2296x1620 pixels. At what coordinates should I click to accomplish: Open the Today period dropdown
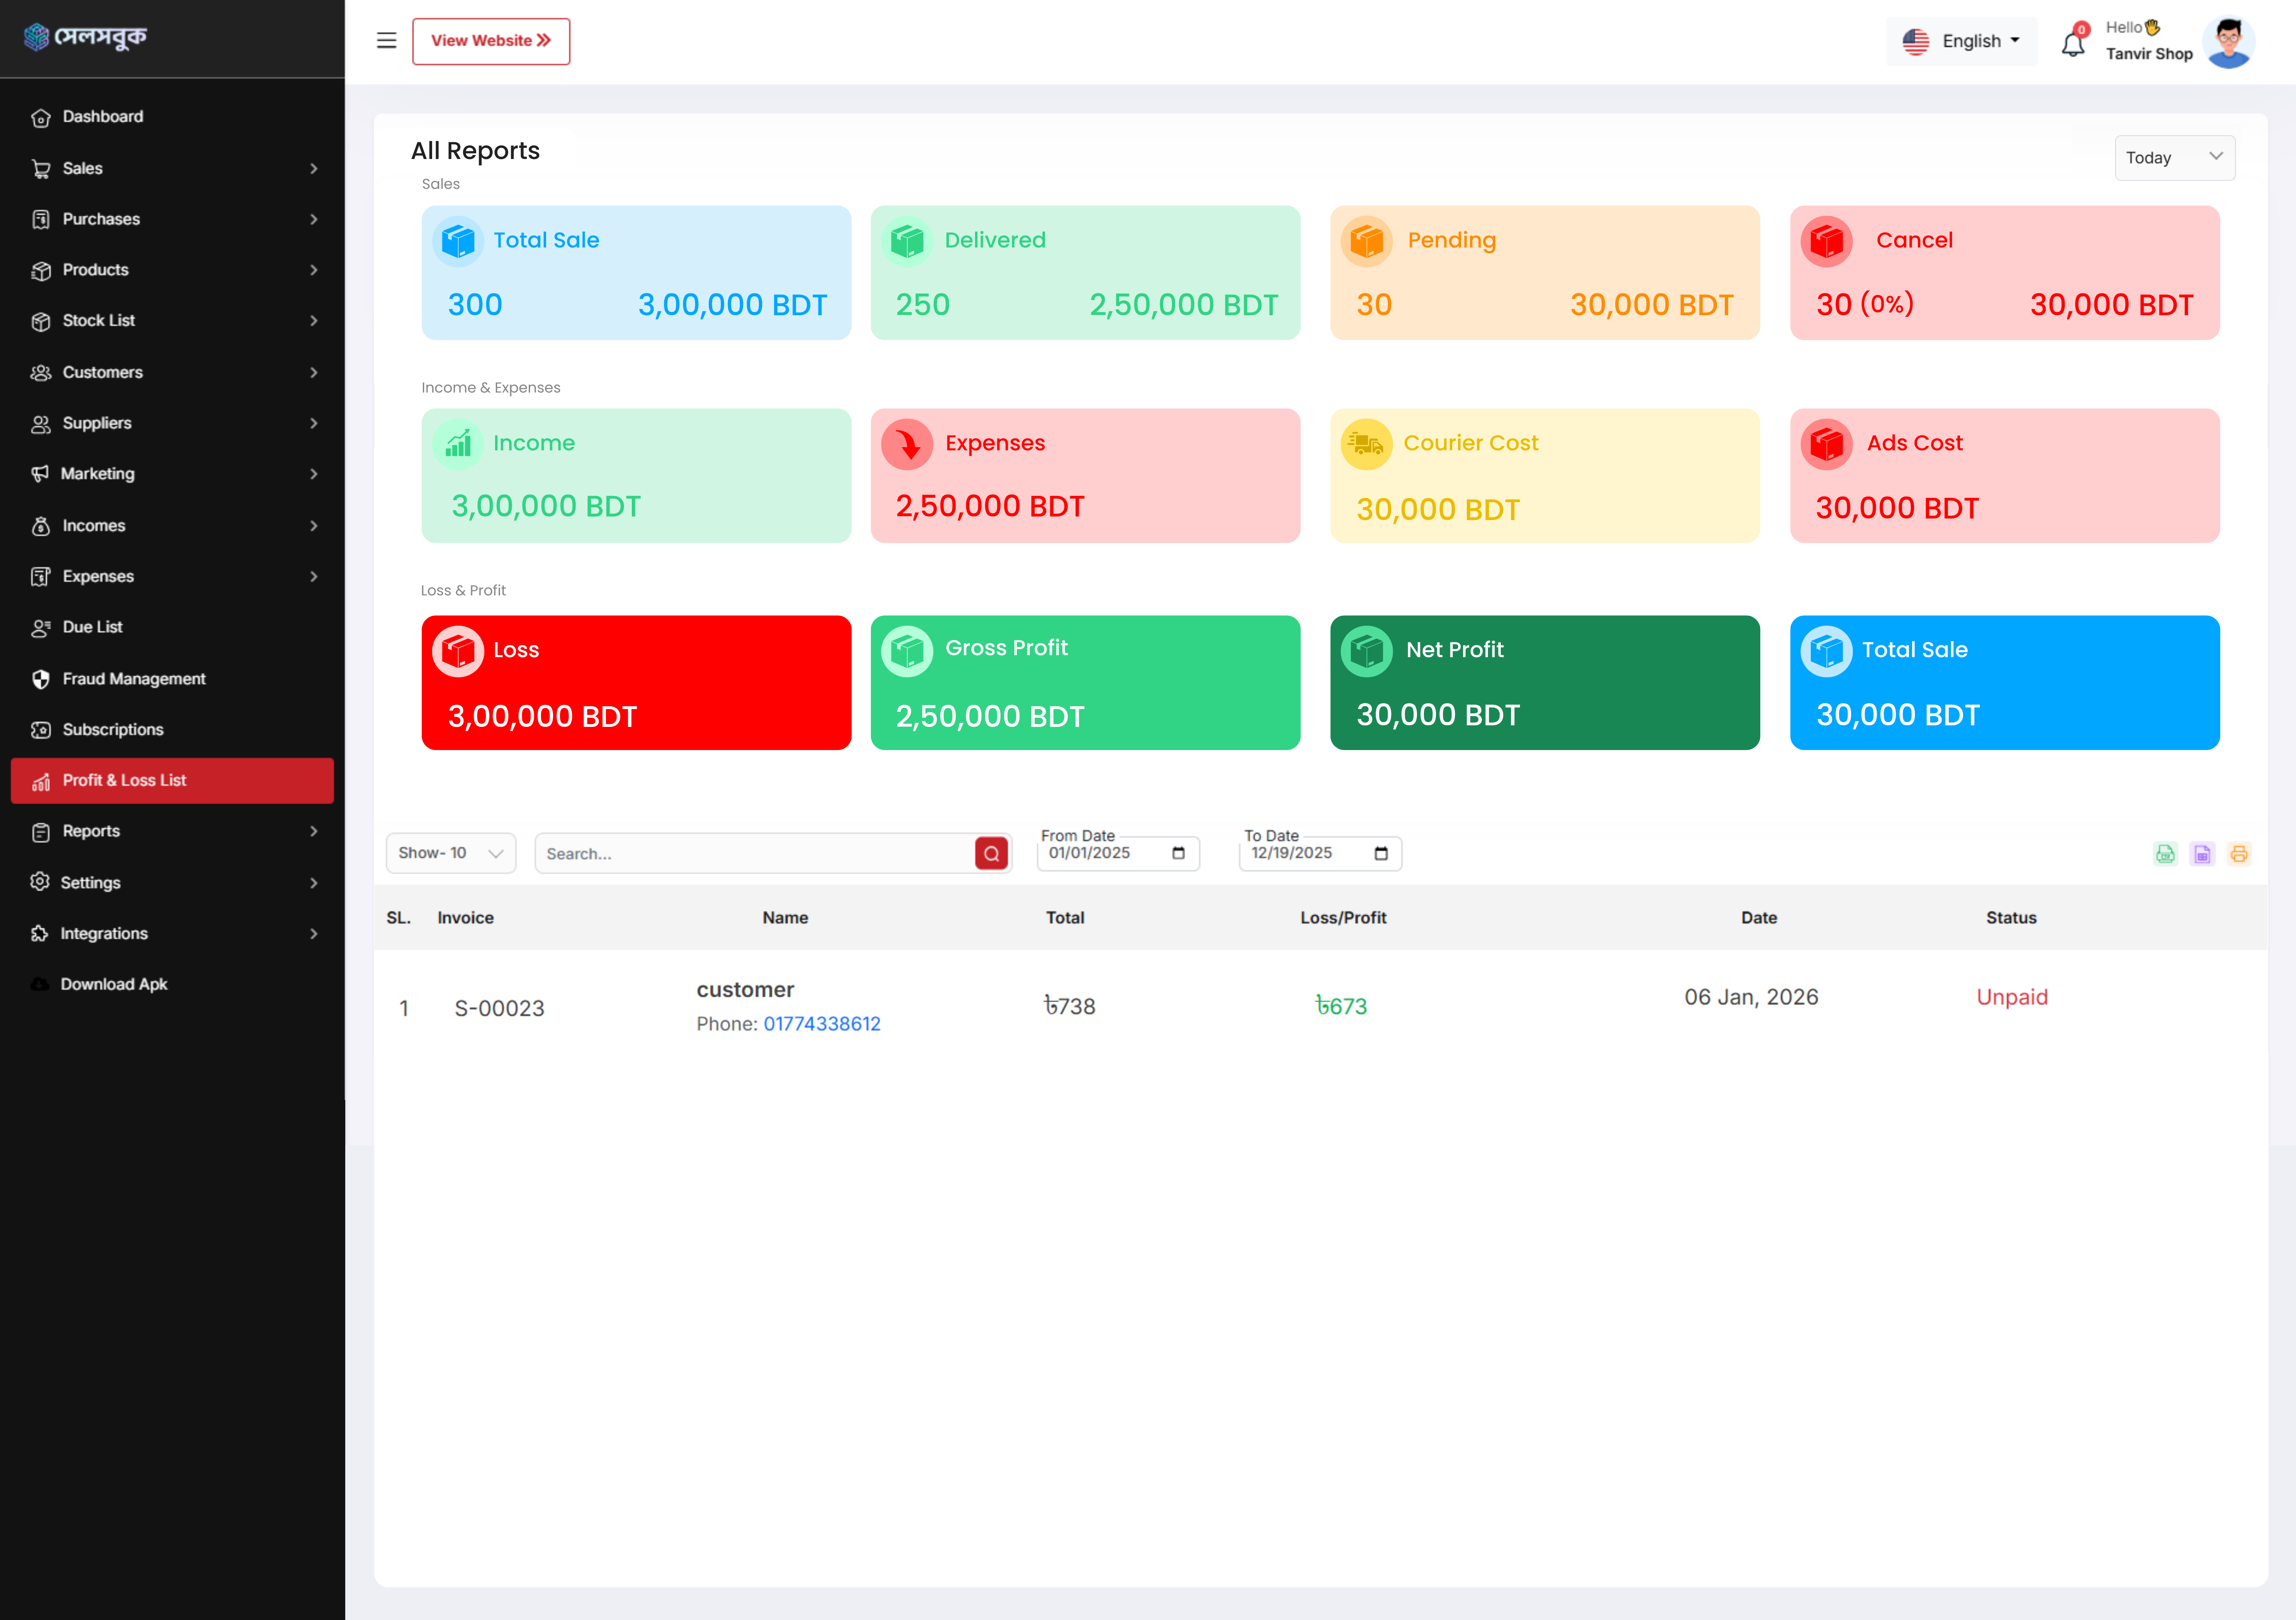coord(2174,158)
